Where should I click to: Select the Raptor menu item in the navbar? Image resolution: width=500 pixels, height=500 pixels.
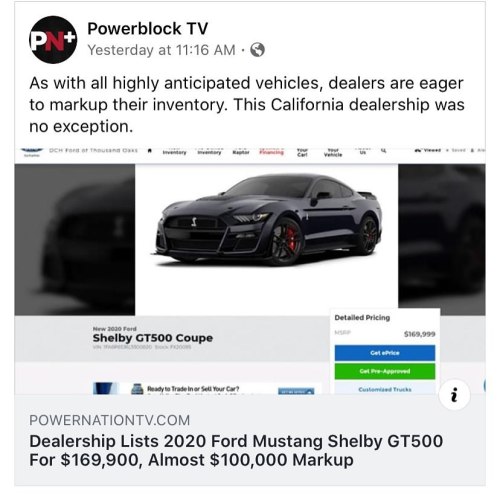pos(241,152)
